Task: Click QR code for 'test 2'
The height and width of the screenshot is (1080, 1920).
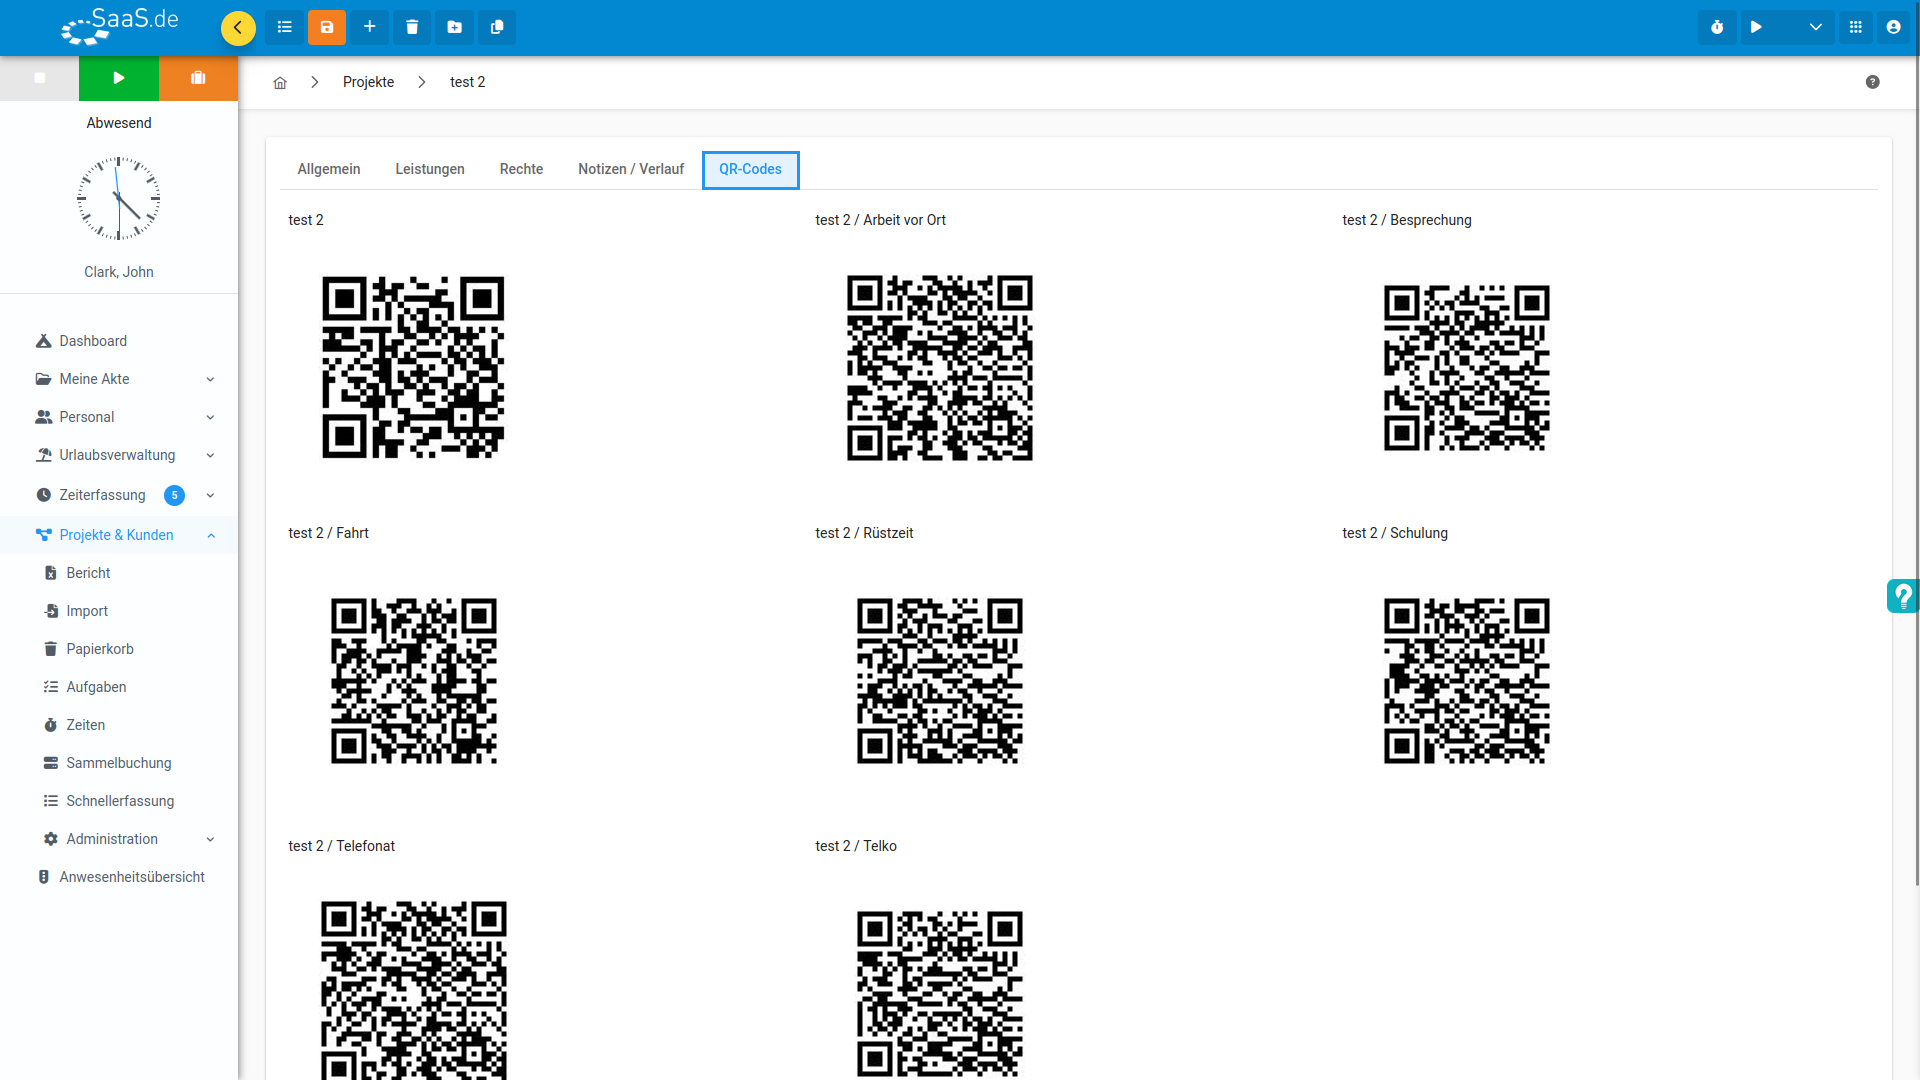Action: point(413,368)
